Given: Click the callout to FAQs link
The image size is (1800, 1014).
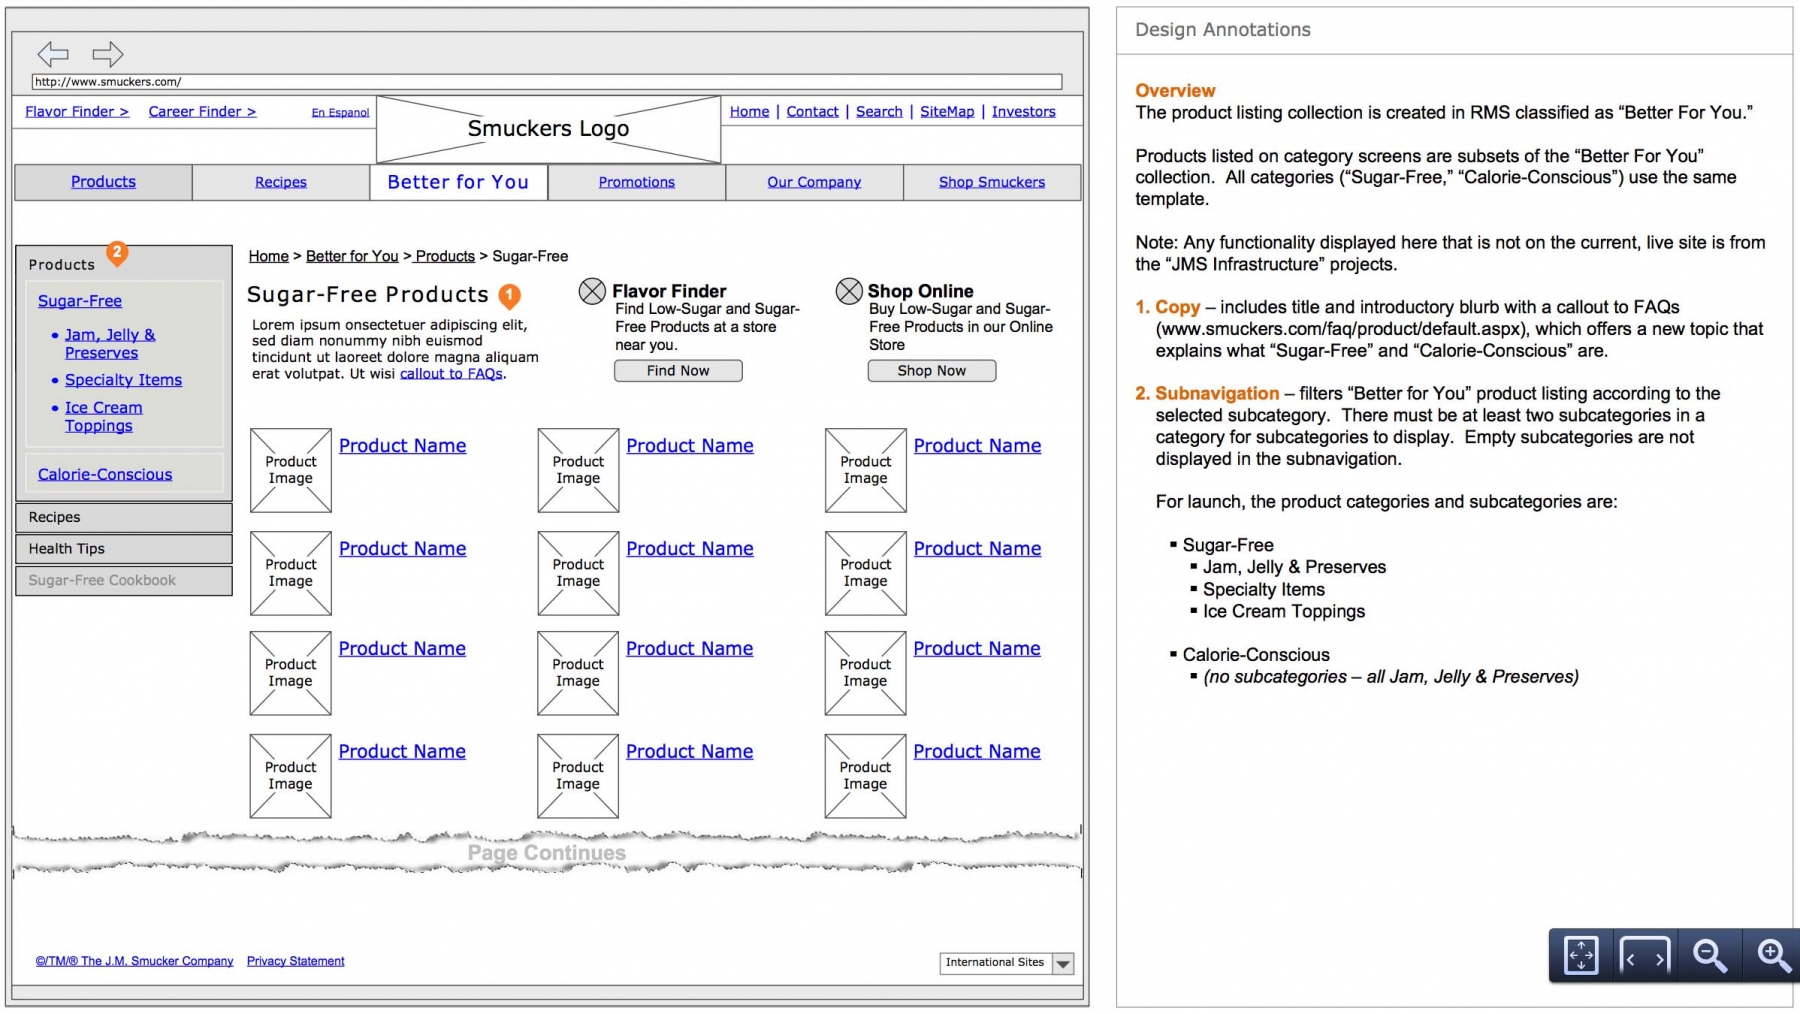Looking at the screenshot, I should click(451, 374).
